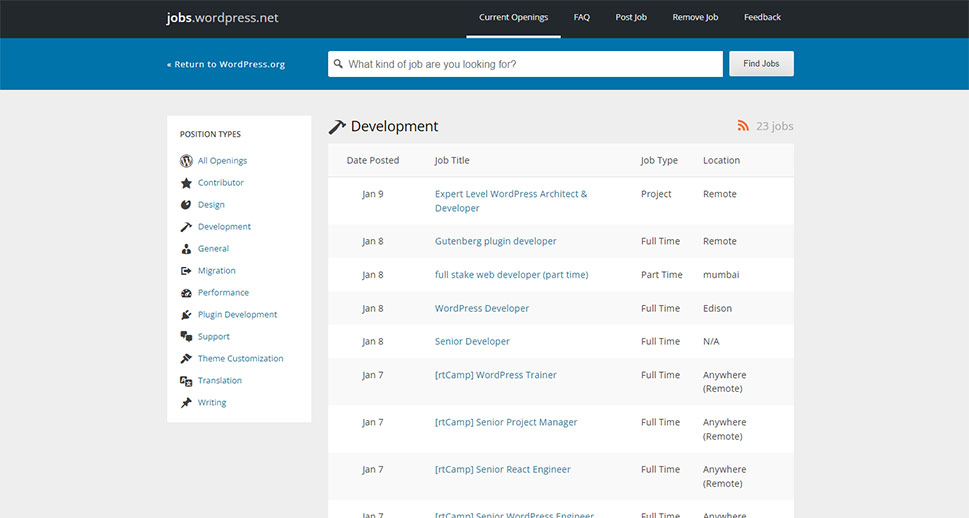Open full stake web developer (part time) job

pyautogui.click(x=512, y=274)
